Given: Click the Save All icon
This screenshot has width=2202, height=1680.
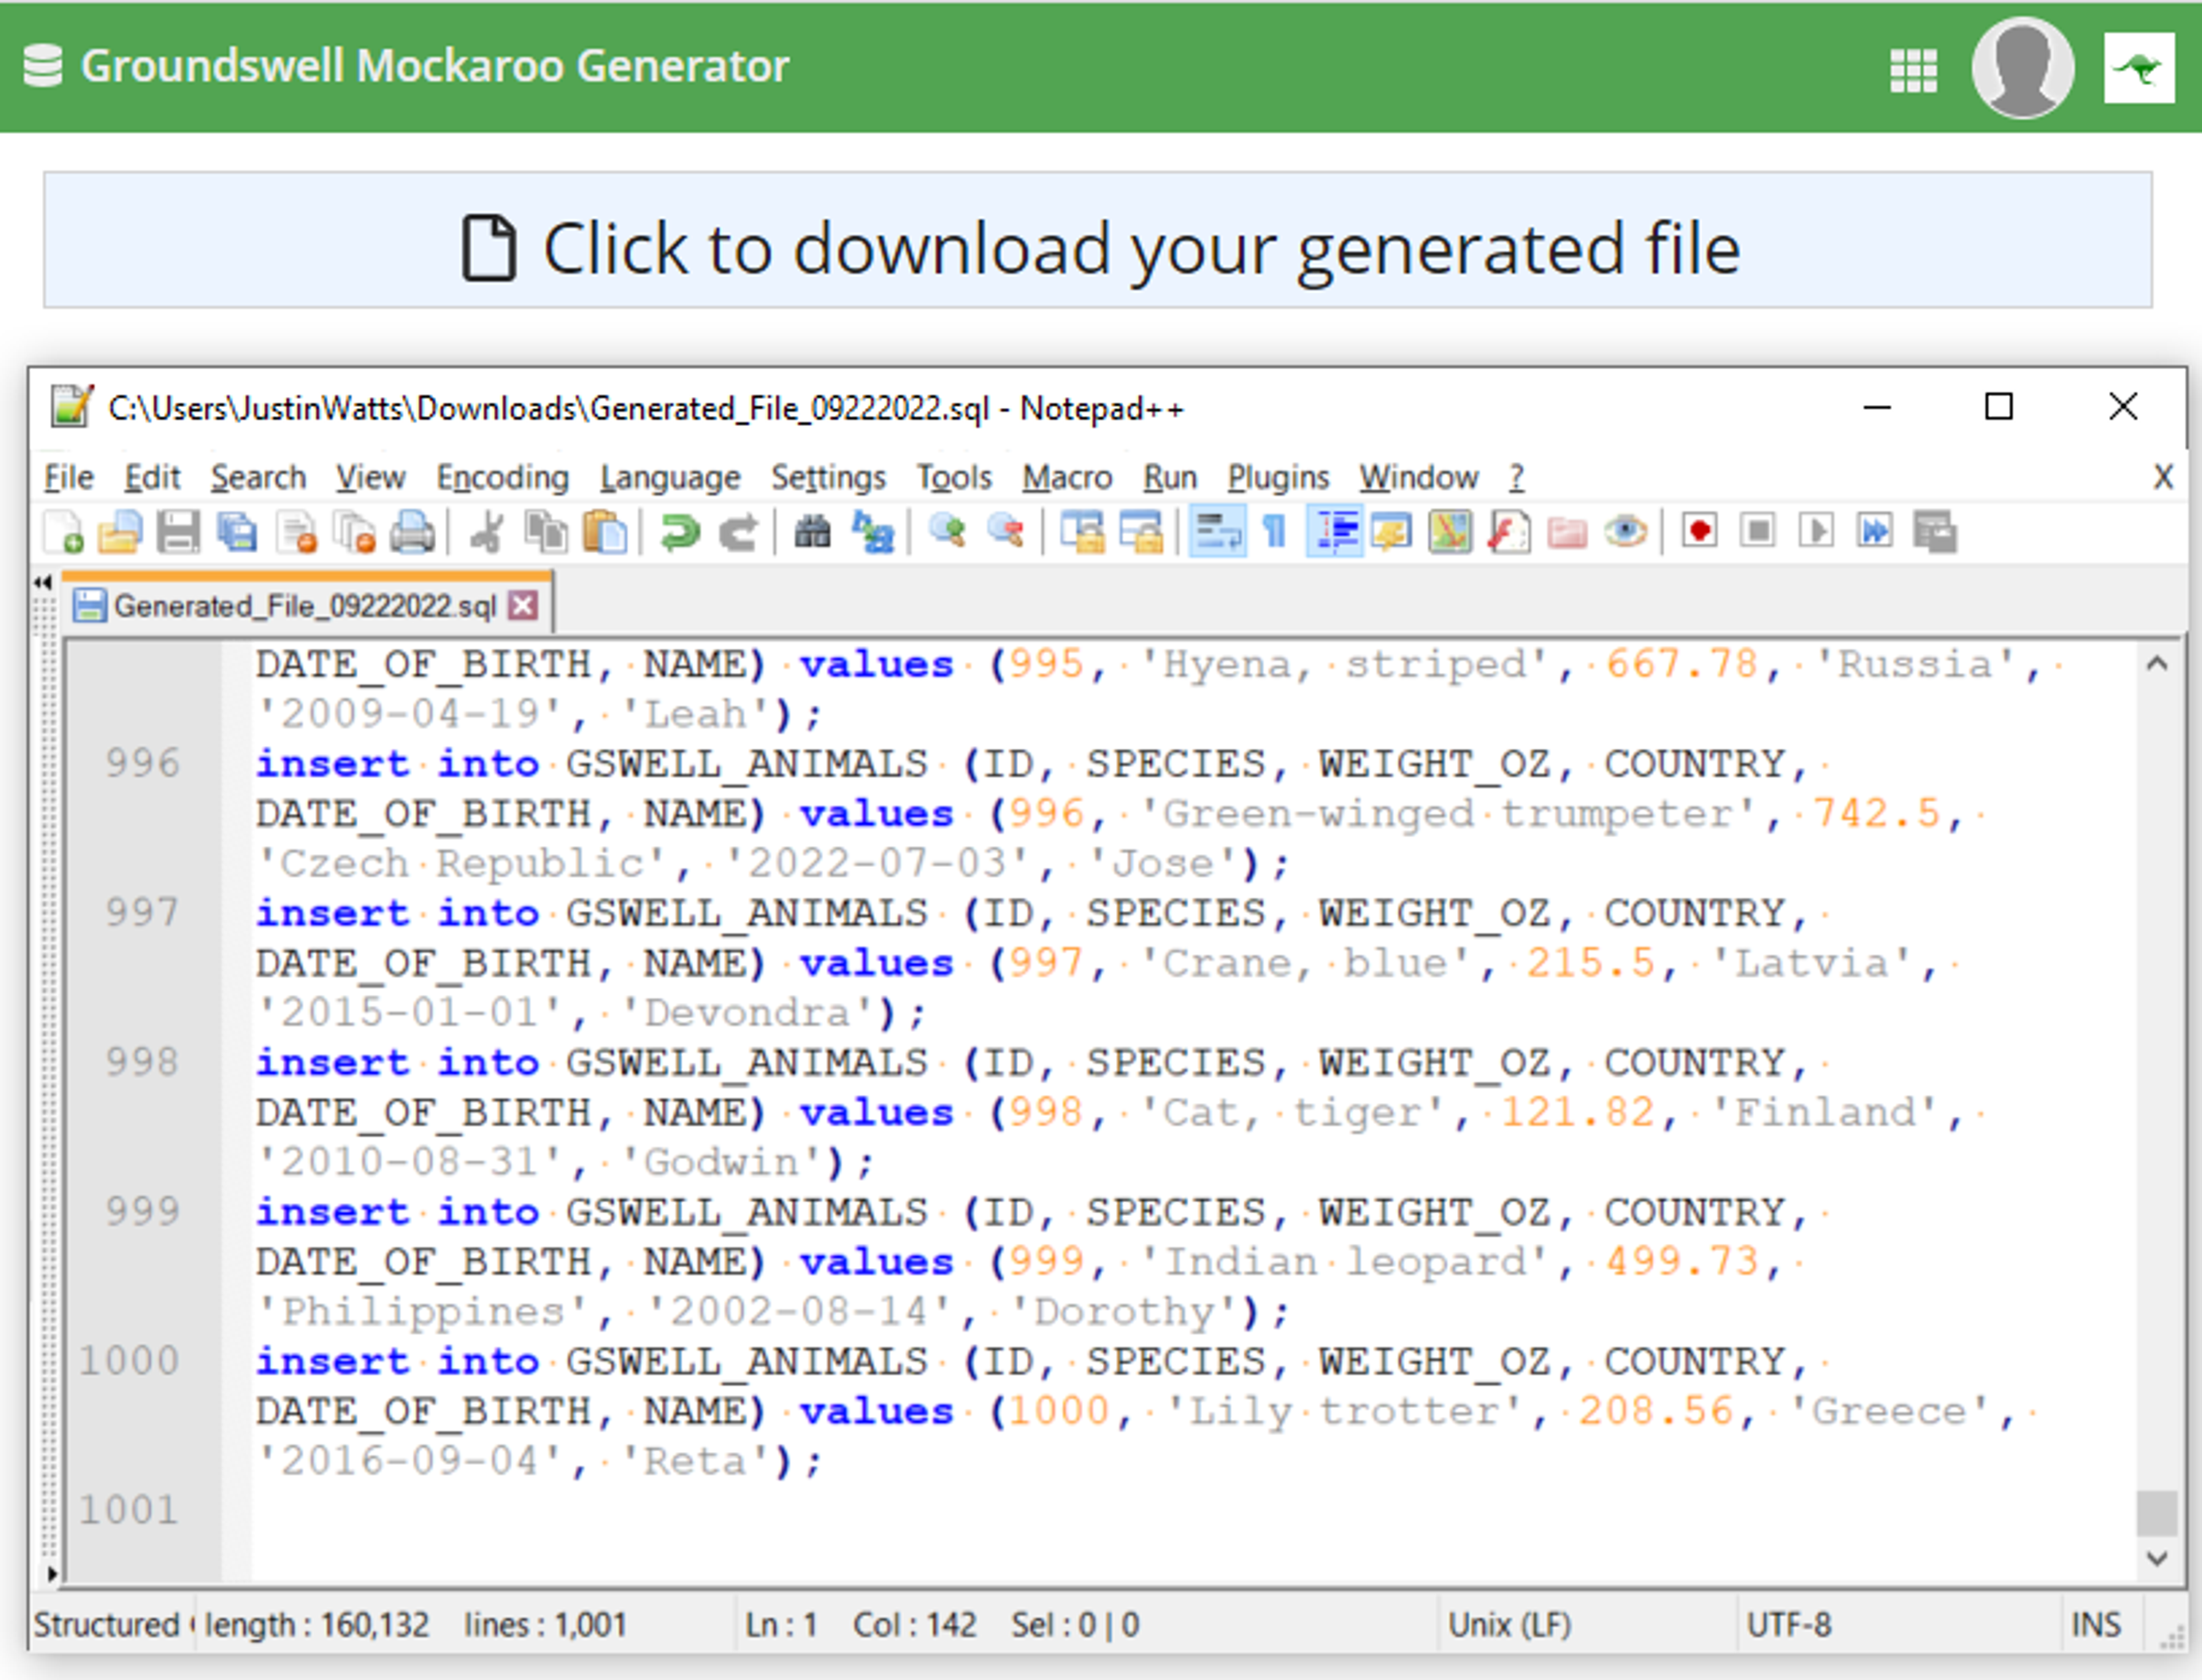Looking at the screenshot, I should (x=238, y=532).
